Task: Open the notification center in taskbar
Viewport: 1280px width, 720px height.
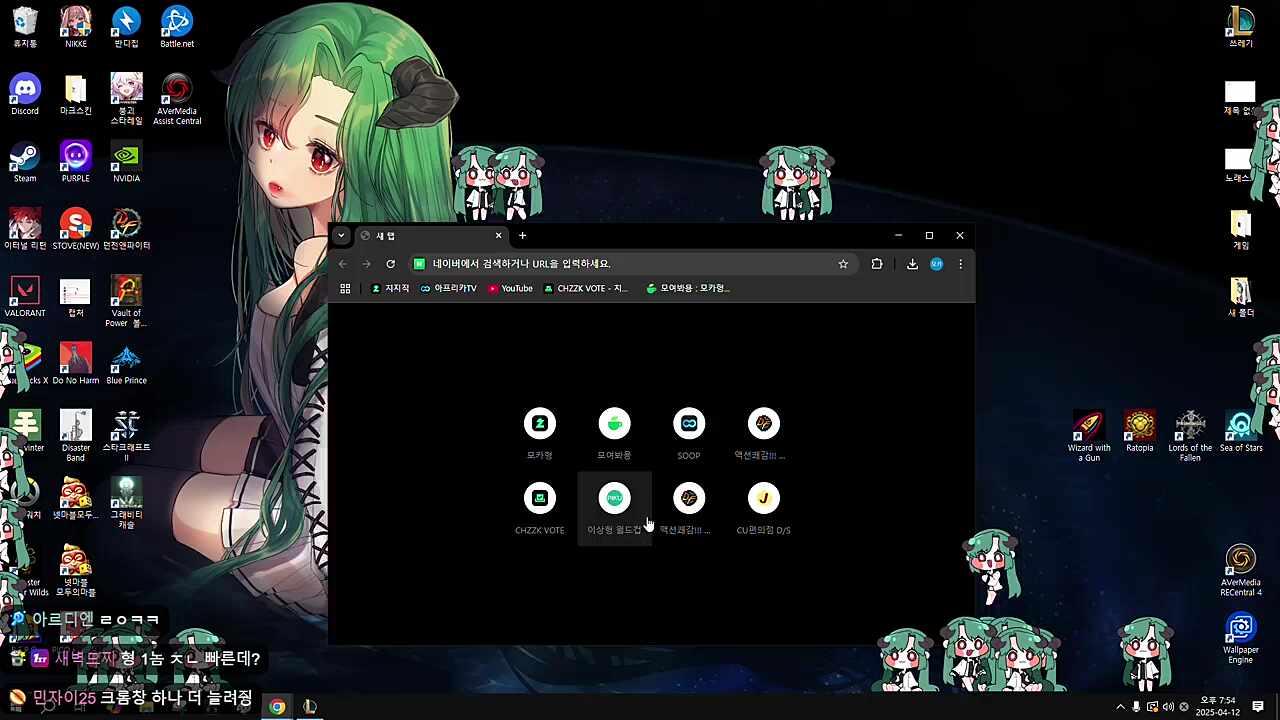Action: click(1258, 707)
